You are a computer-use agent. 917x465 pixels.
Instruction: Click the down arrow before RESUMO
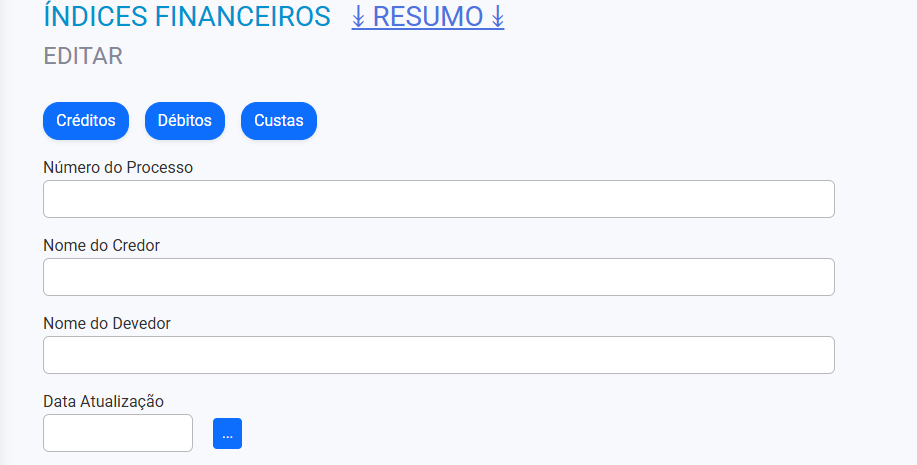pos(359,17)
